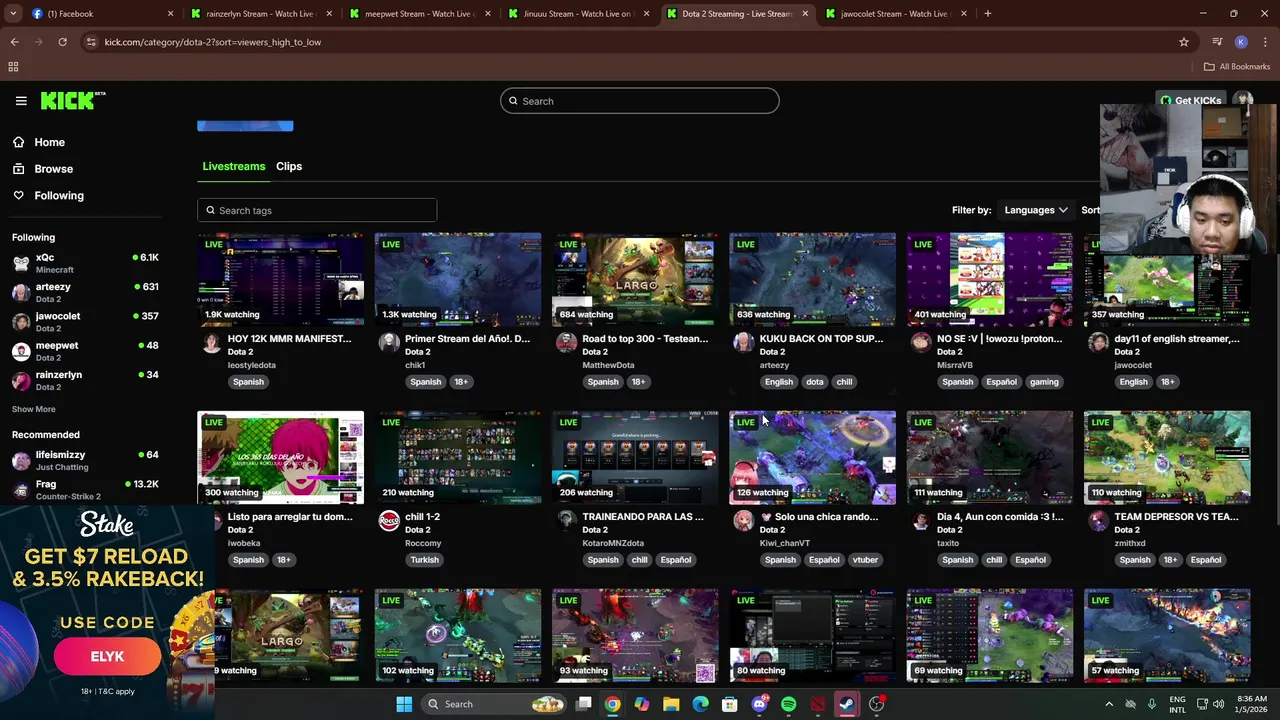The width and height of the screenshot is (1280, 720).
Task: Switch to the Facebook browser tab
Action: click(x=100, y=14)
